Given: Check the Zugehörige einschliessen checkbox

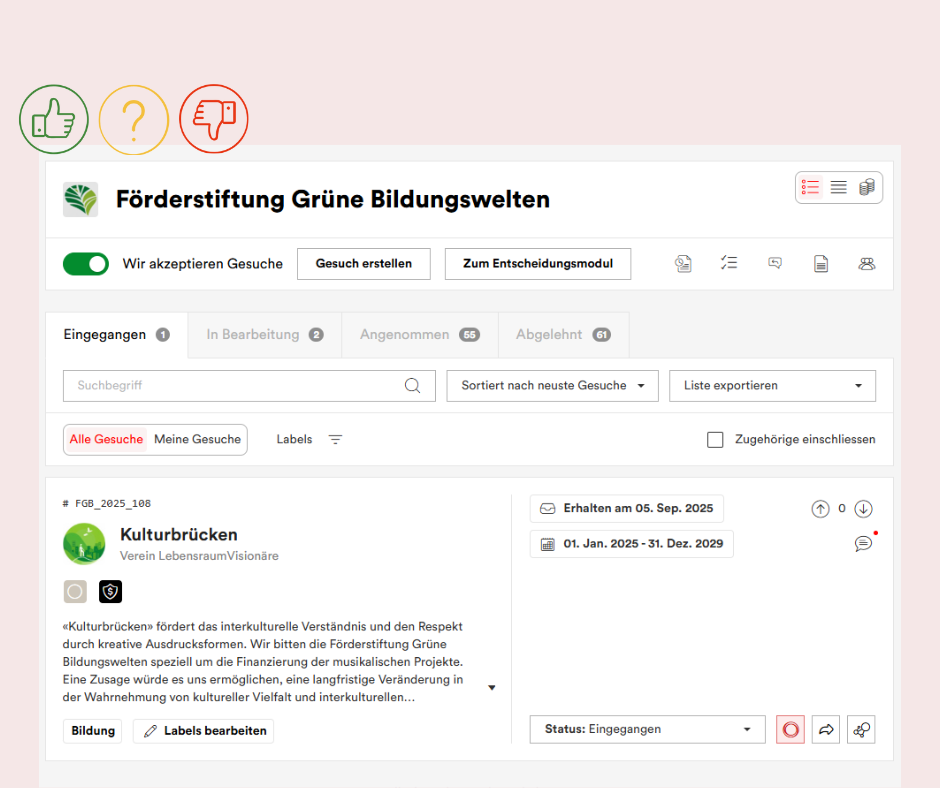Looking at the screenshot, I should (x=715, y=440).
